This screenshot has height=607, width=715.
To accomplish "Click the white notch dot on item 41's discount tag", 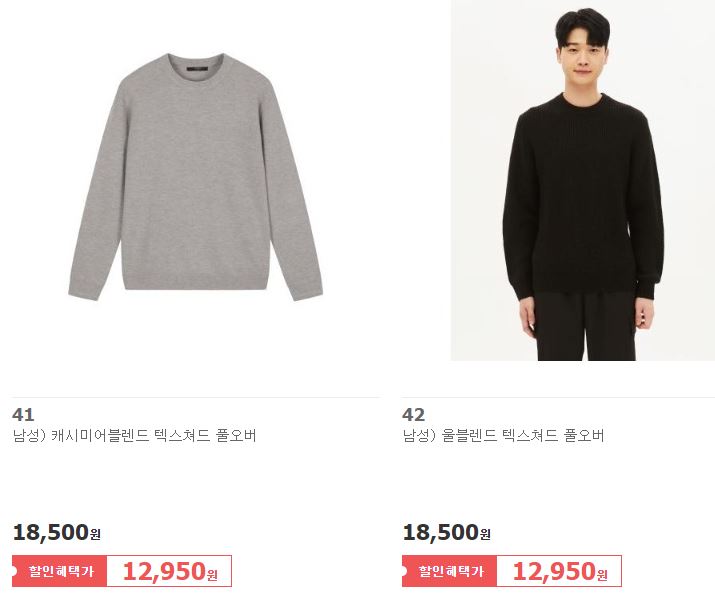I will pyautogui.click(x=14, y=571).
